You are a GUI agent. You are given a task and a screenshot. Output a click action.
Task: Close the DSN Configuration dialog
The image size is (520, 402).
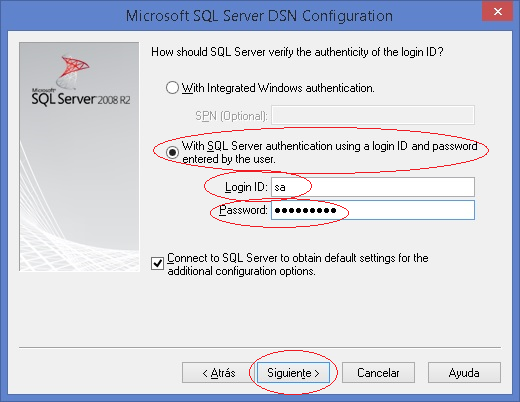497,12
